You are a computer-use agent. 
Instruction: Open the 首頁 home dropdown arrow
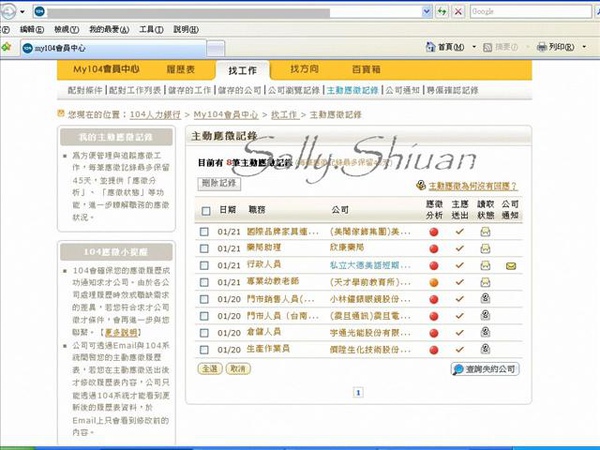pyautogui.click(x=474, y=47)
